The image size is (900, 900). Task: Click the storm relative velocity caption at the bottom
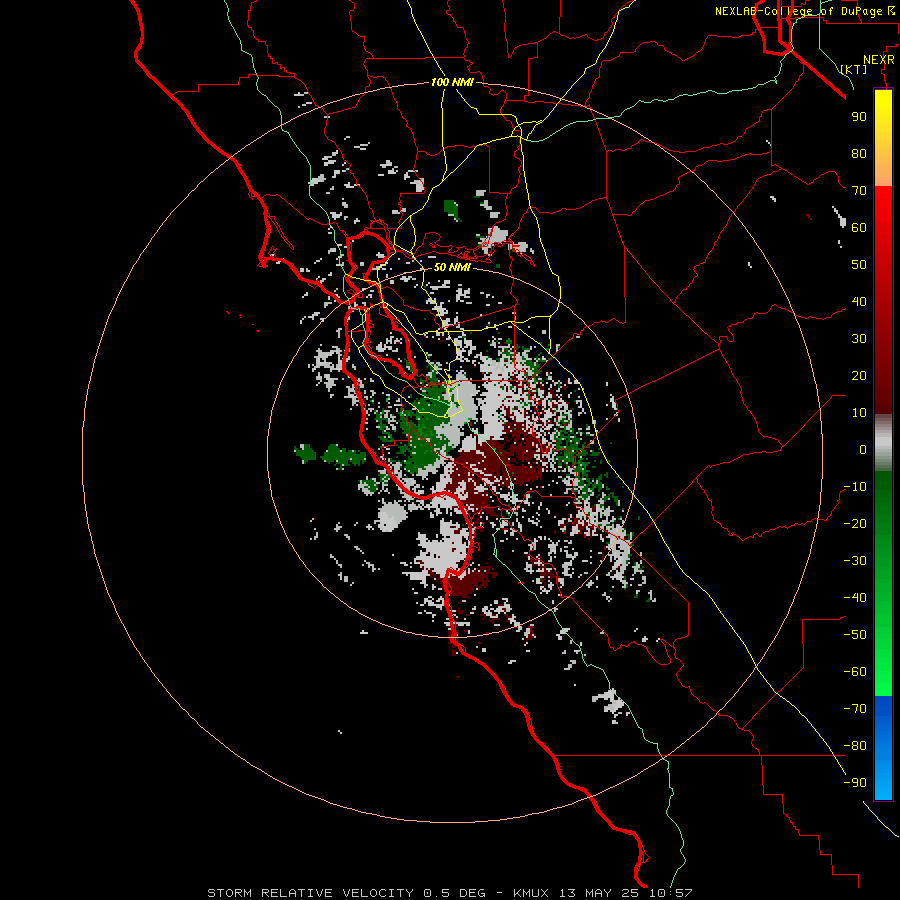(x=449, y=893)
